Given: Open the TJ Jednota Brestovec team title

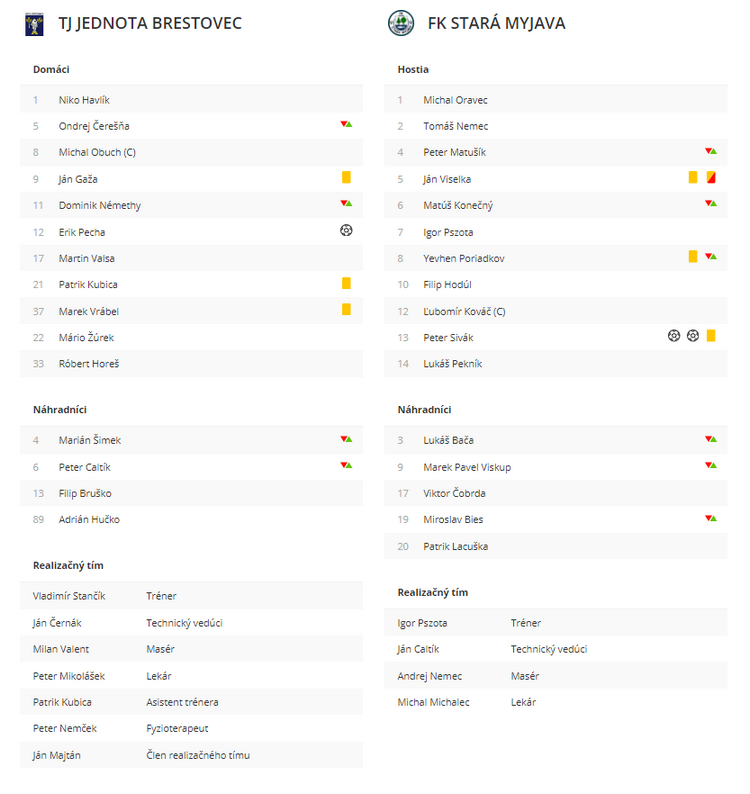Looking at the screenshot, I should click(150, 23).
